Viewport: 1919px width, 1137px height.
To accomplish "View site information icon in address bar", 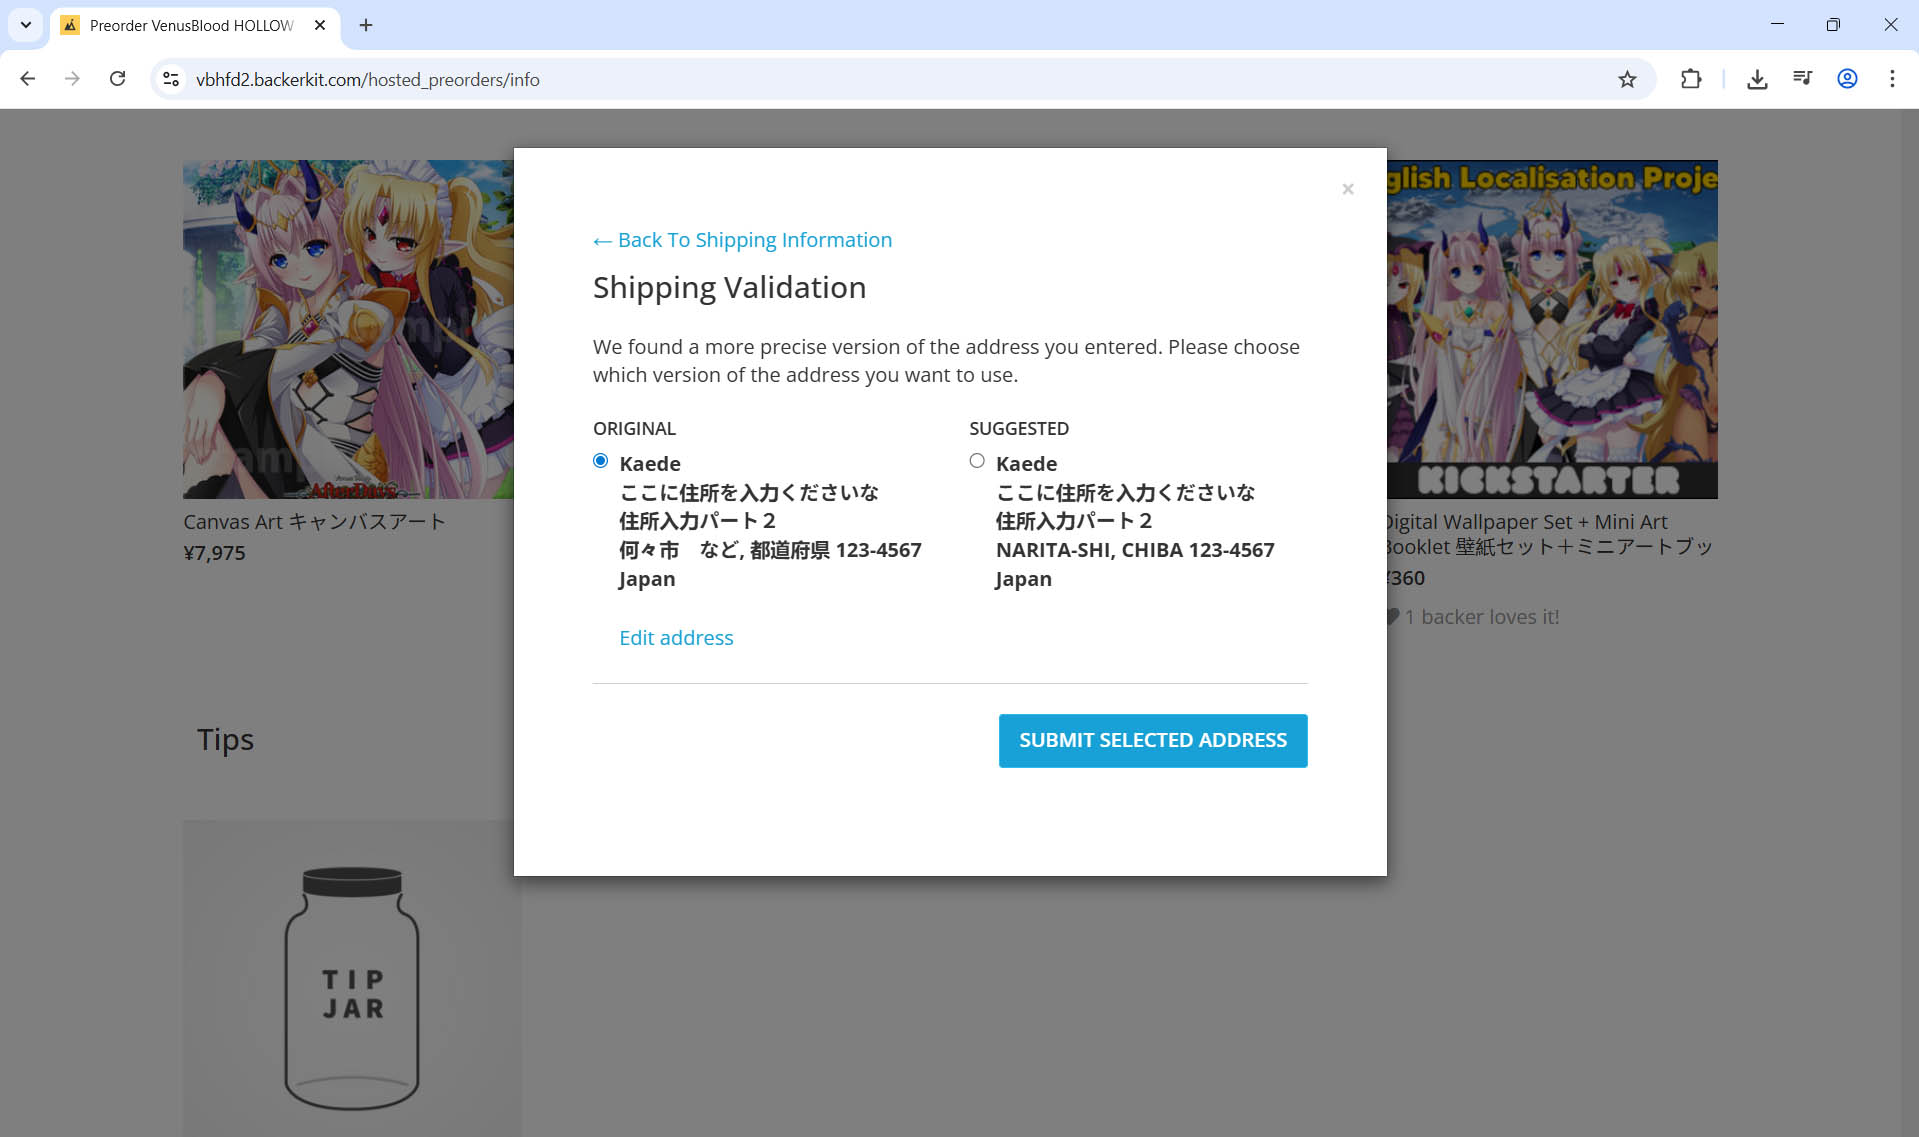I will 171,80.
